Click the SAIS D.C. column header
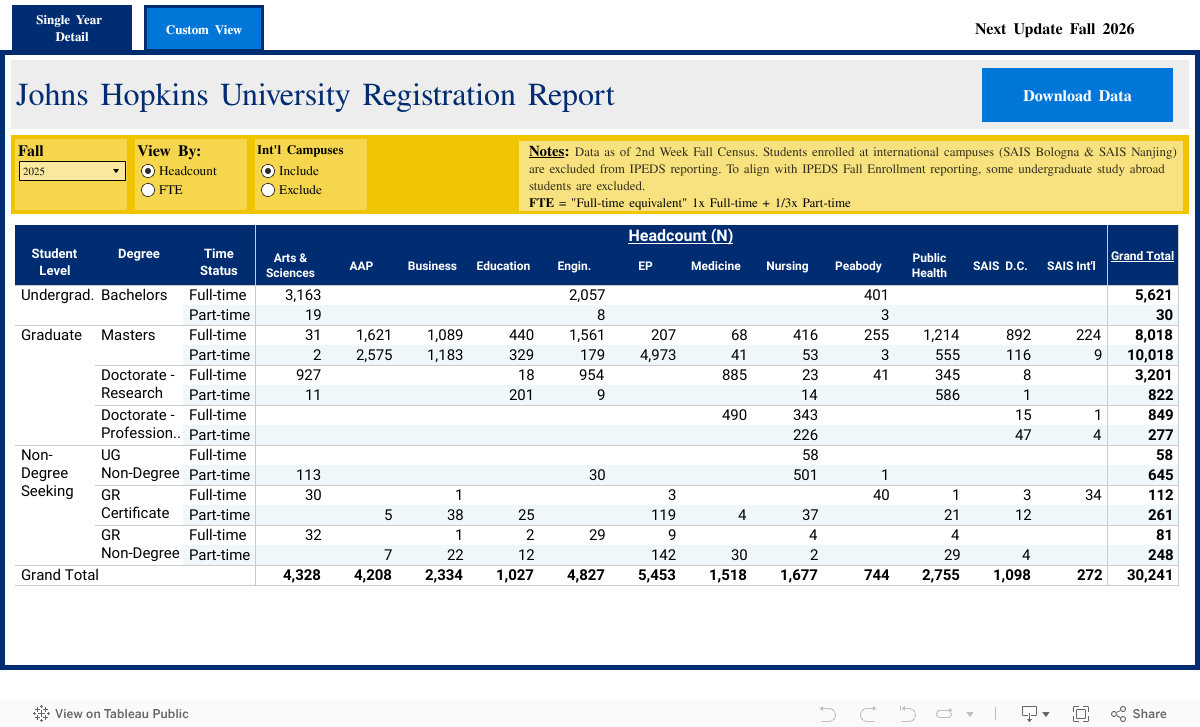This screenshot has width=1200, height=727. pyautogui.click(x=1000, y=266)
